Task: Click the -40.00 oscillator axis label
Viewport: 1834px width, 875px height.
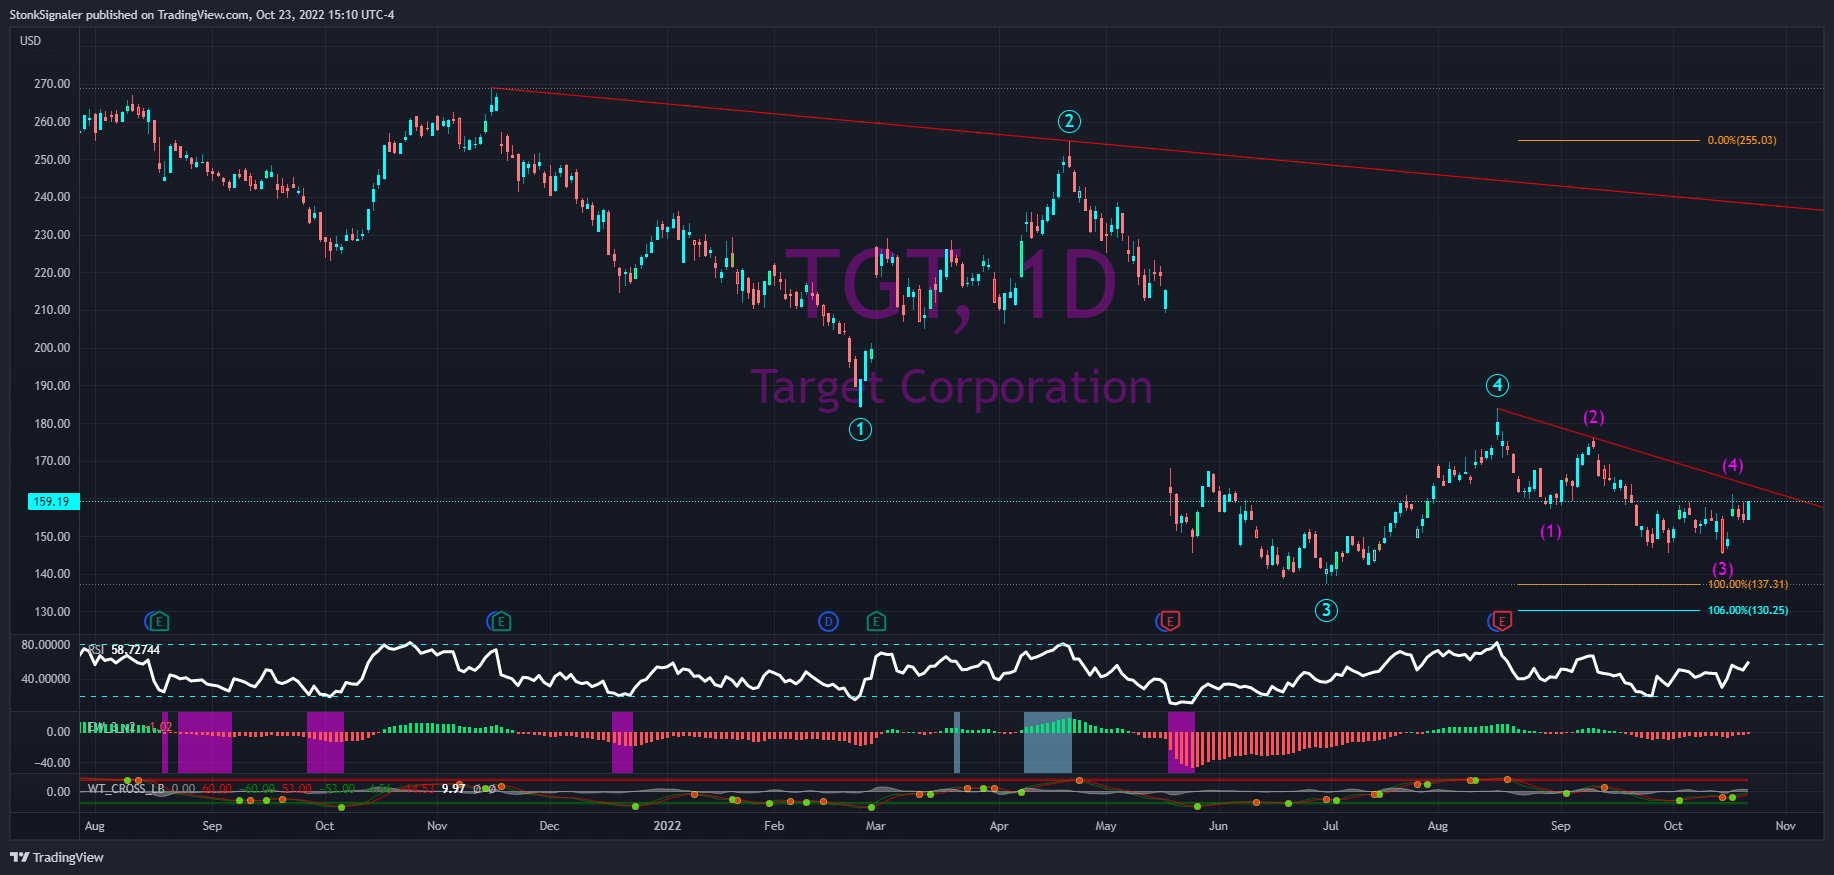Action: pos(53,763)
